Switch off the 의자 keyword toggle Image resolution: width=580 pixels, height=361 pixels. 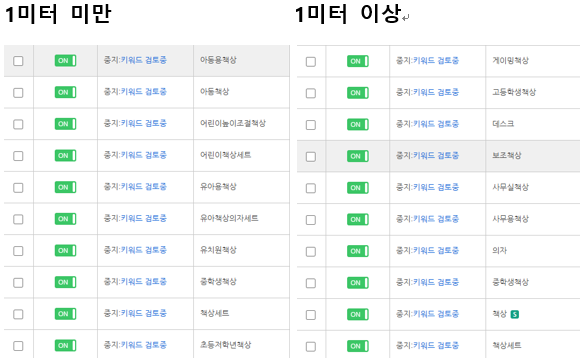click(358, 251)
